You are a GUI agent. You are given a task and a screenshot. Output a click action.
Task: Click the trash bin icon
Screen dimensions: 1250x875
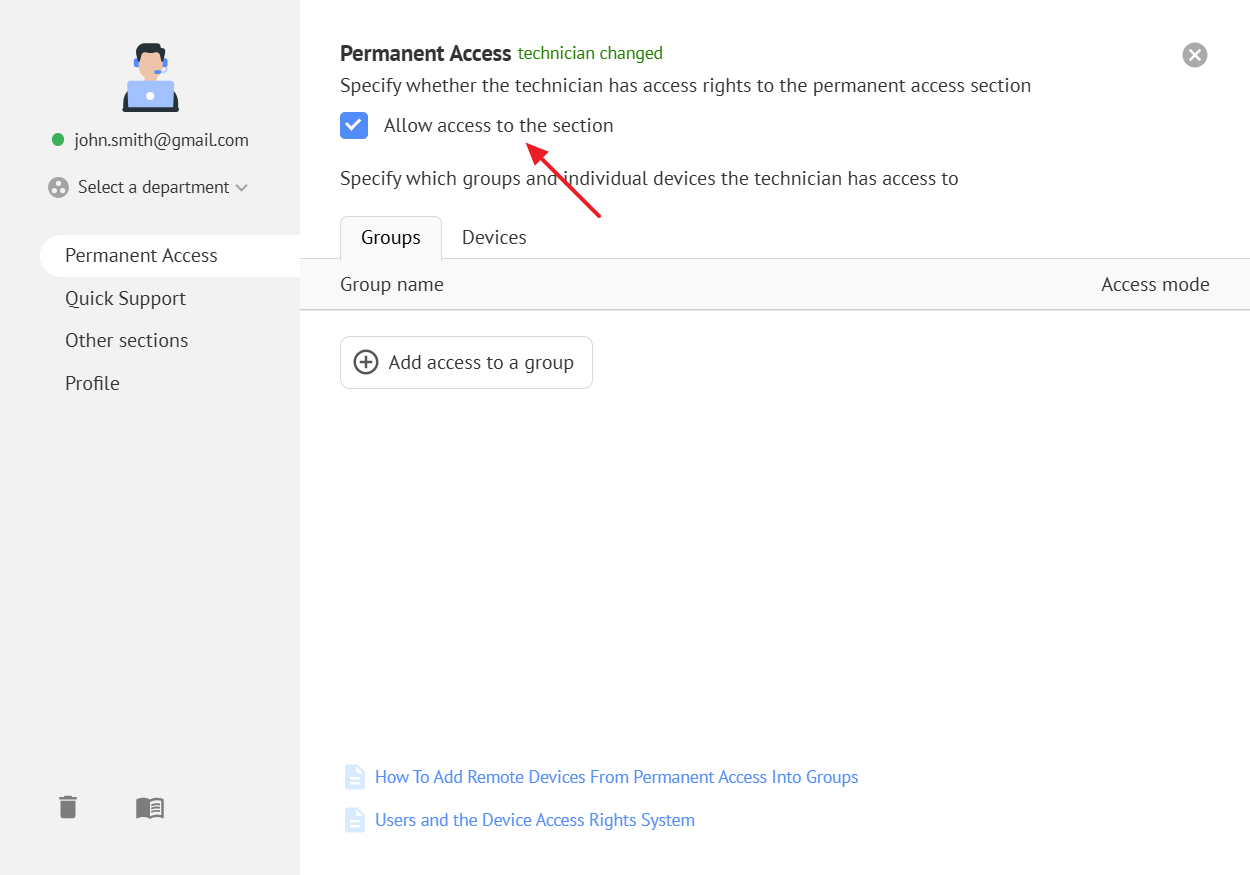(x=68, y=807)
